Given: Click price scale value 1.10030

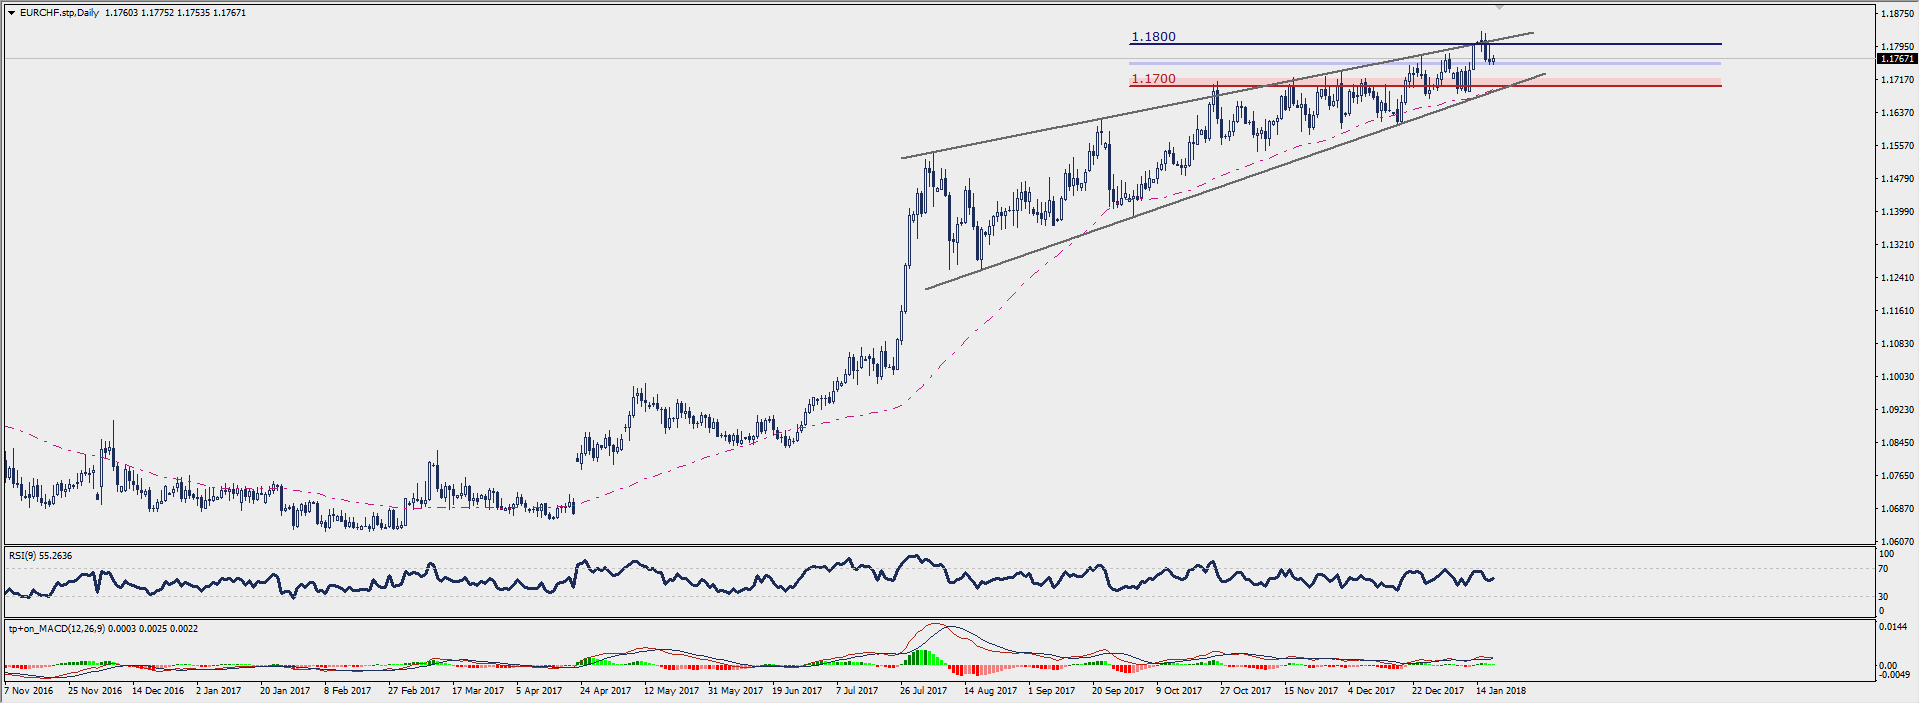Looking at the screenshot, I should tap(1897, 377).
